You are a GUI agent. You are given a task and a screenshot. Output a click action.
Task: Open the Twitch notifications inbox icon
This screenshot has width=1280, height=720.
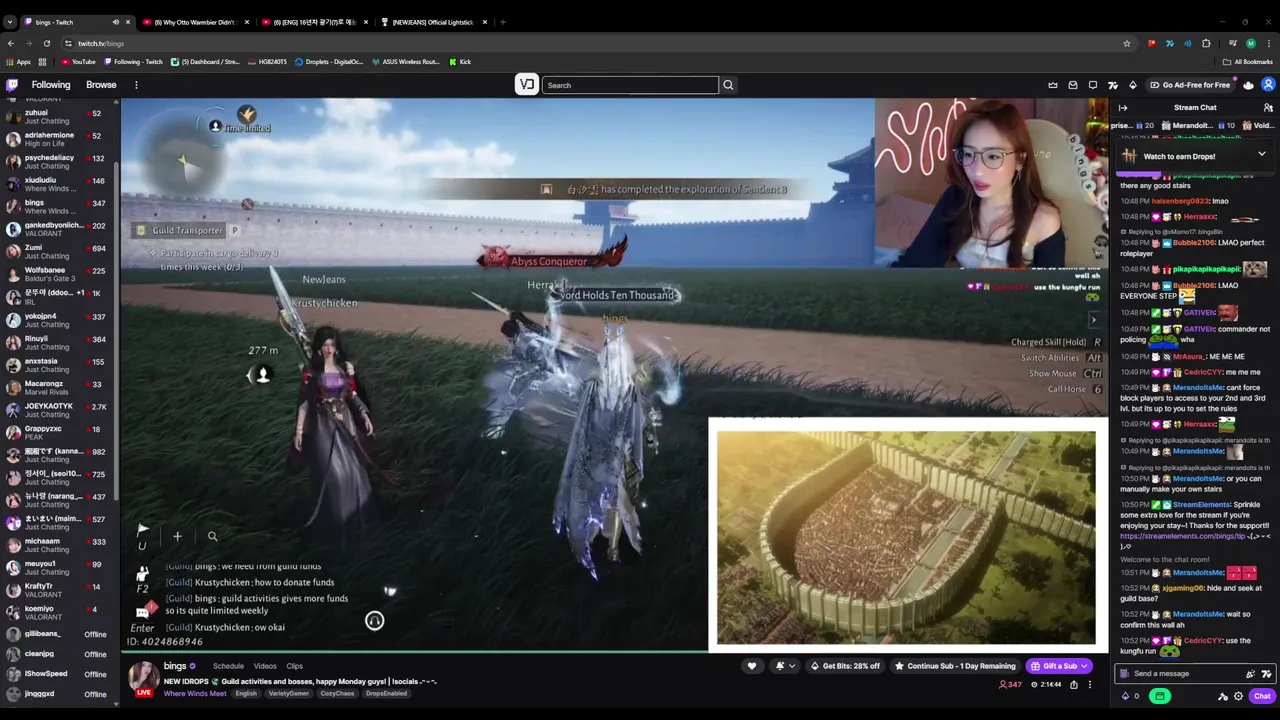click(x=1073, y=85)
